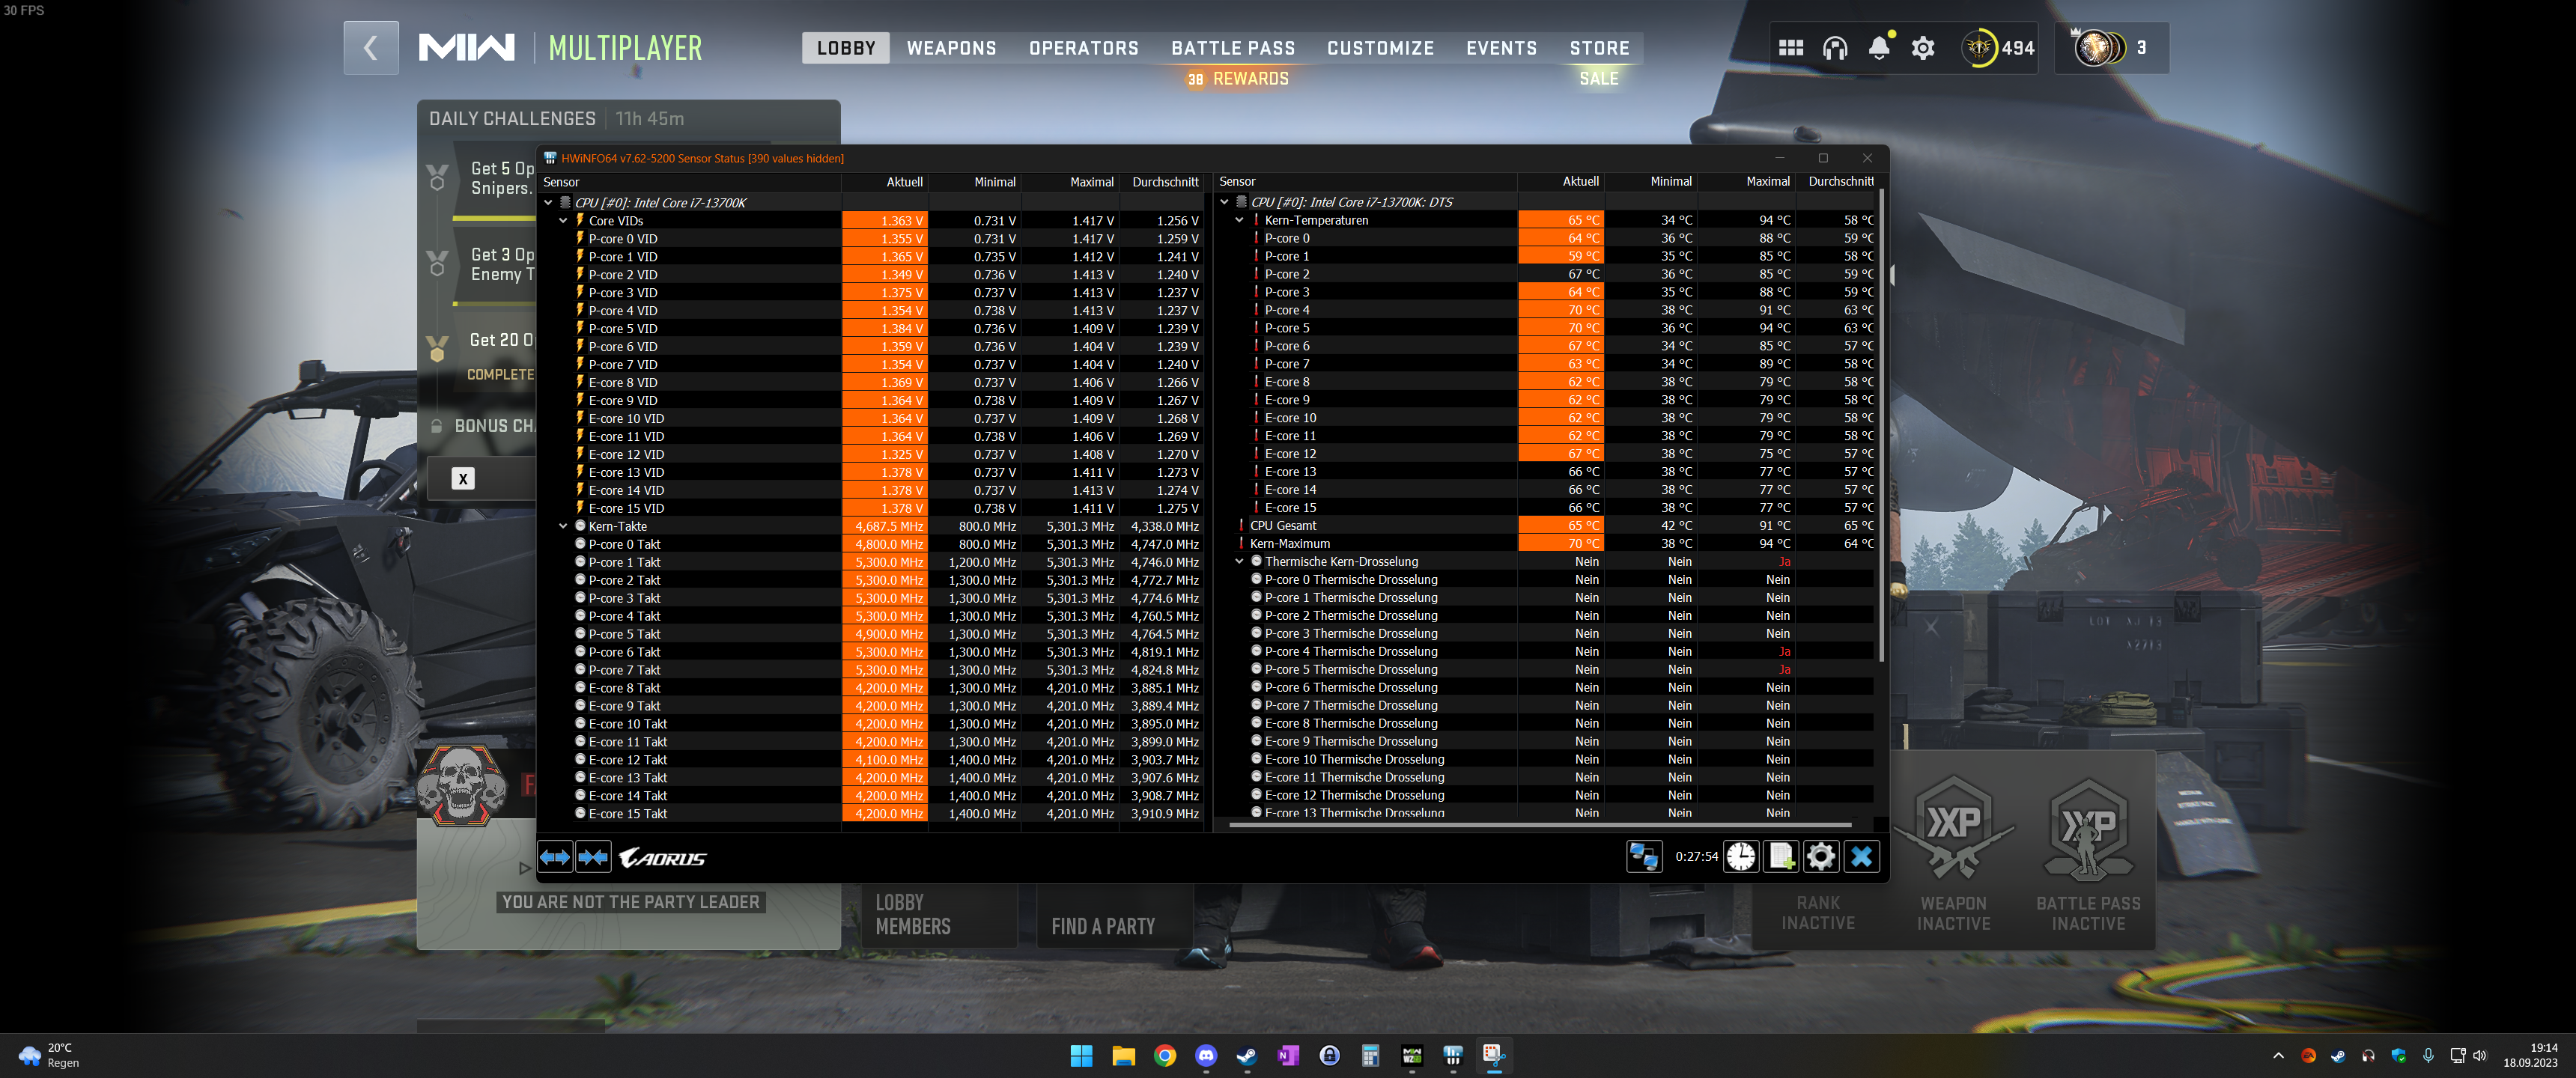Close sensors with the blue X icon
Image resolution: width=2576 pixels, height=1078 pixels.
click(x=1861, y=857)
